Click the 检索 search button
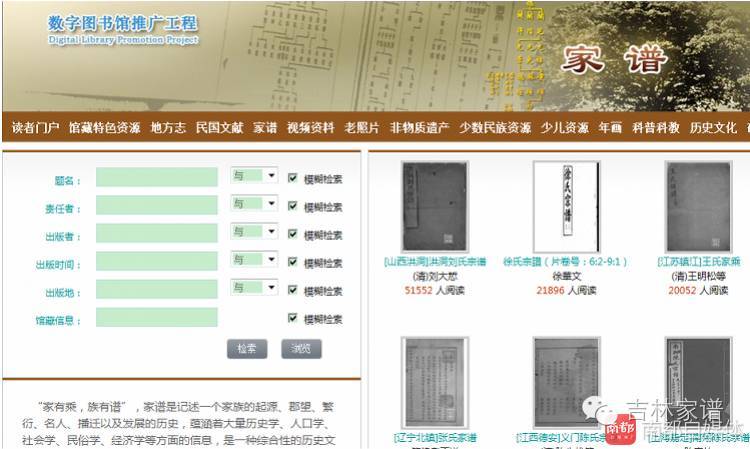The height and width of the screenshot is (449, 750). point(247,349)
